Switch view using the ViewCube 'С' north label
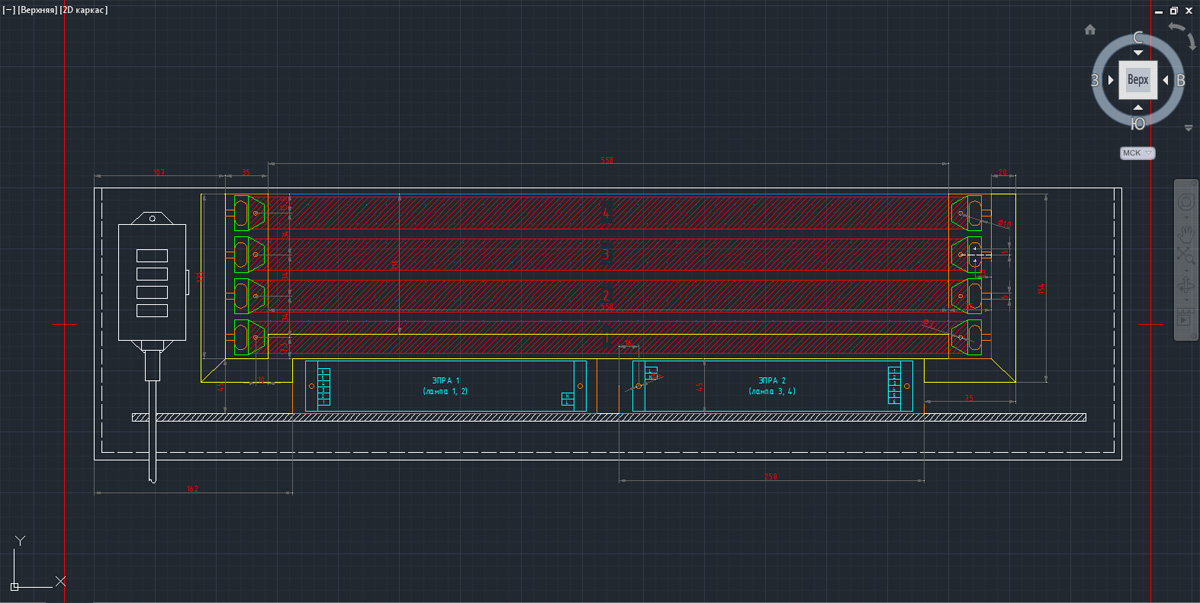The width and height of the screenshot is (1200, 603). [1138, 38]
